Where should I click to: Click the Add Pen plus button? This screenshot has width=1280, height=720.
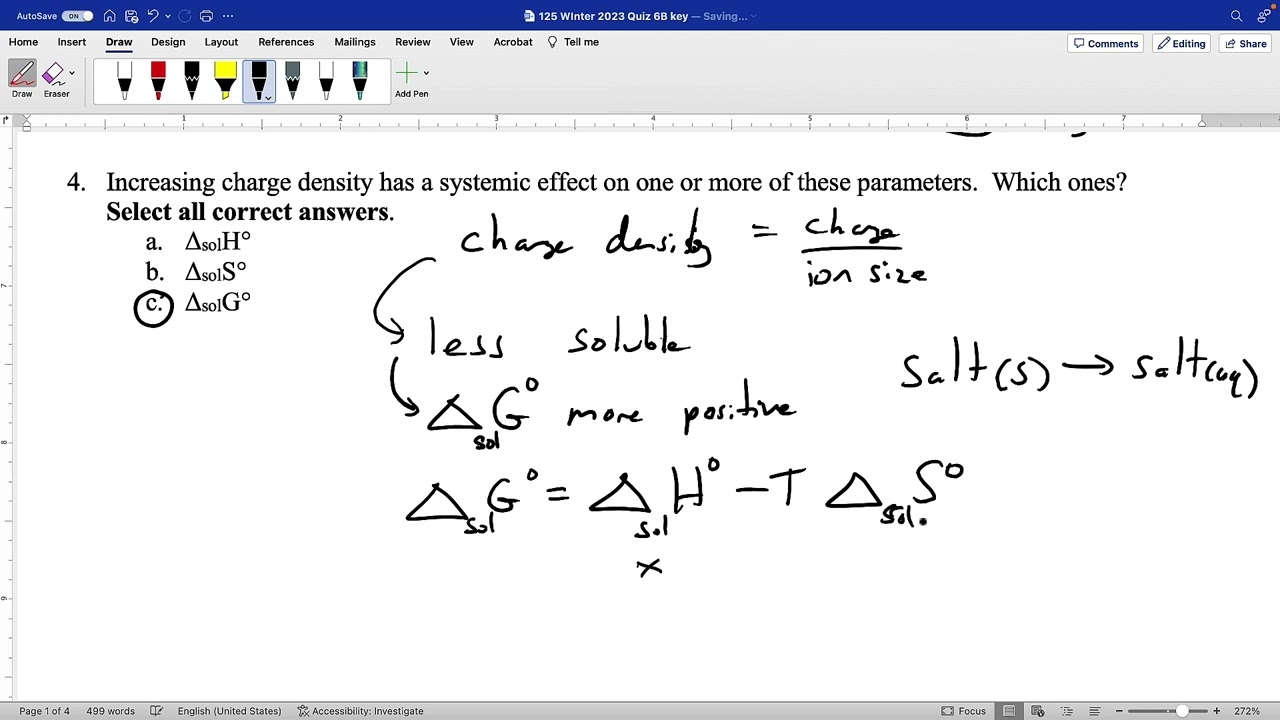[x=407, y=73]
